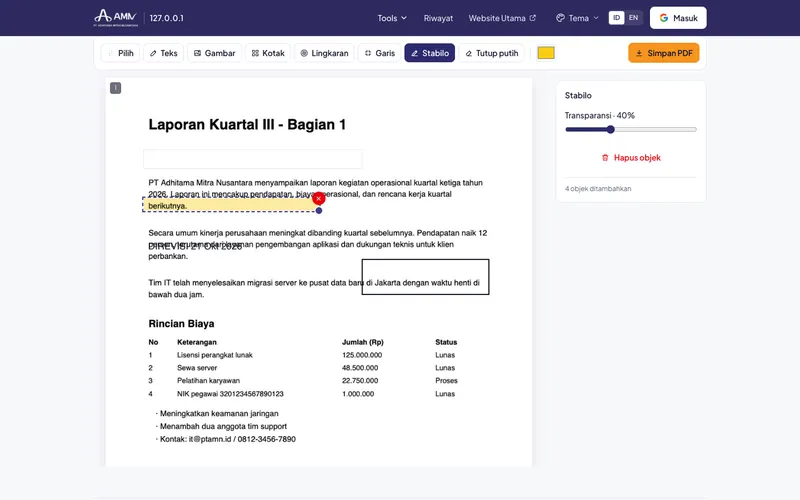Click the '48.500.000' amount cell

coord(360,368)
